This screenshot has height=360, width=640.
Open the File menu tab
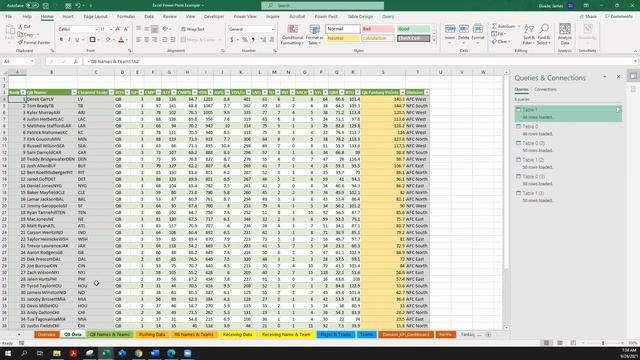(9, 17)
